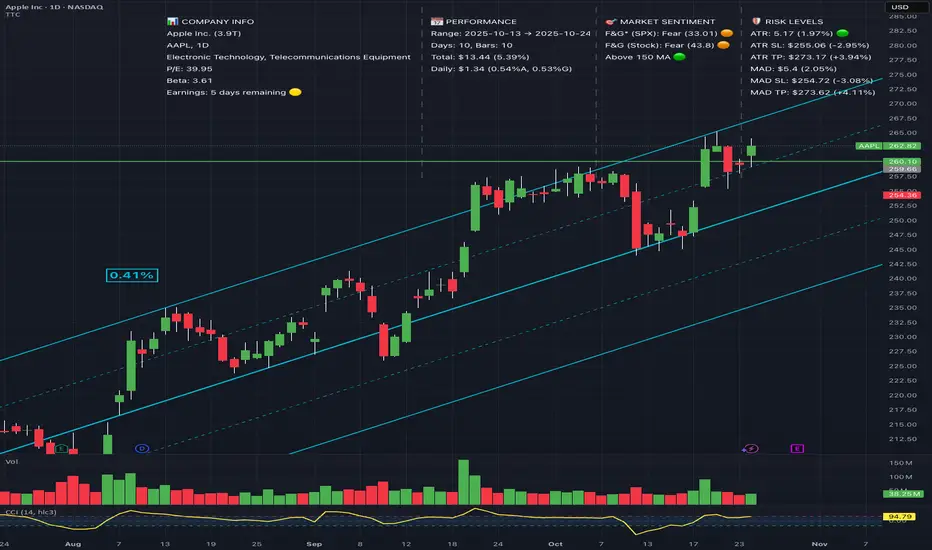Screen dimensions: 932x550
Task: Click the 220.00 price scale label
Action: click(902, 395)
